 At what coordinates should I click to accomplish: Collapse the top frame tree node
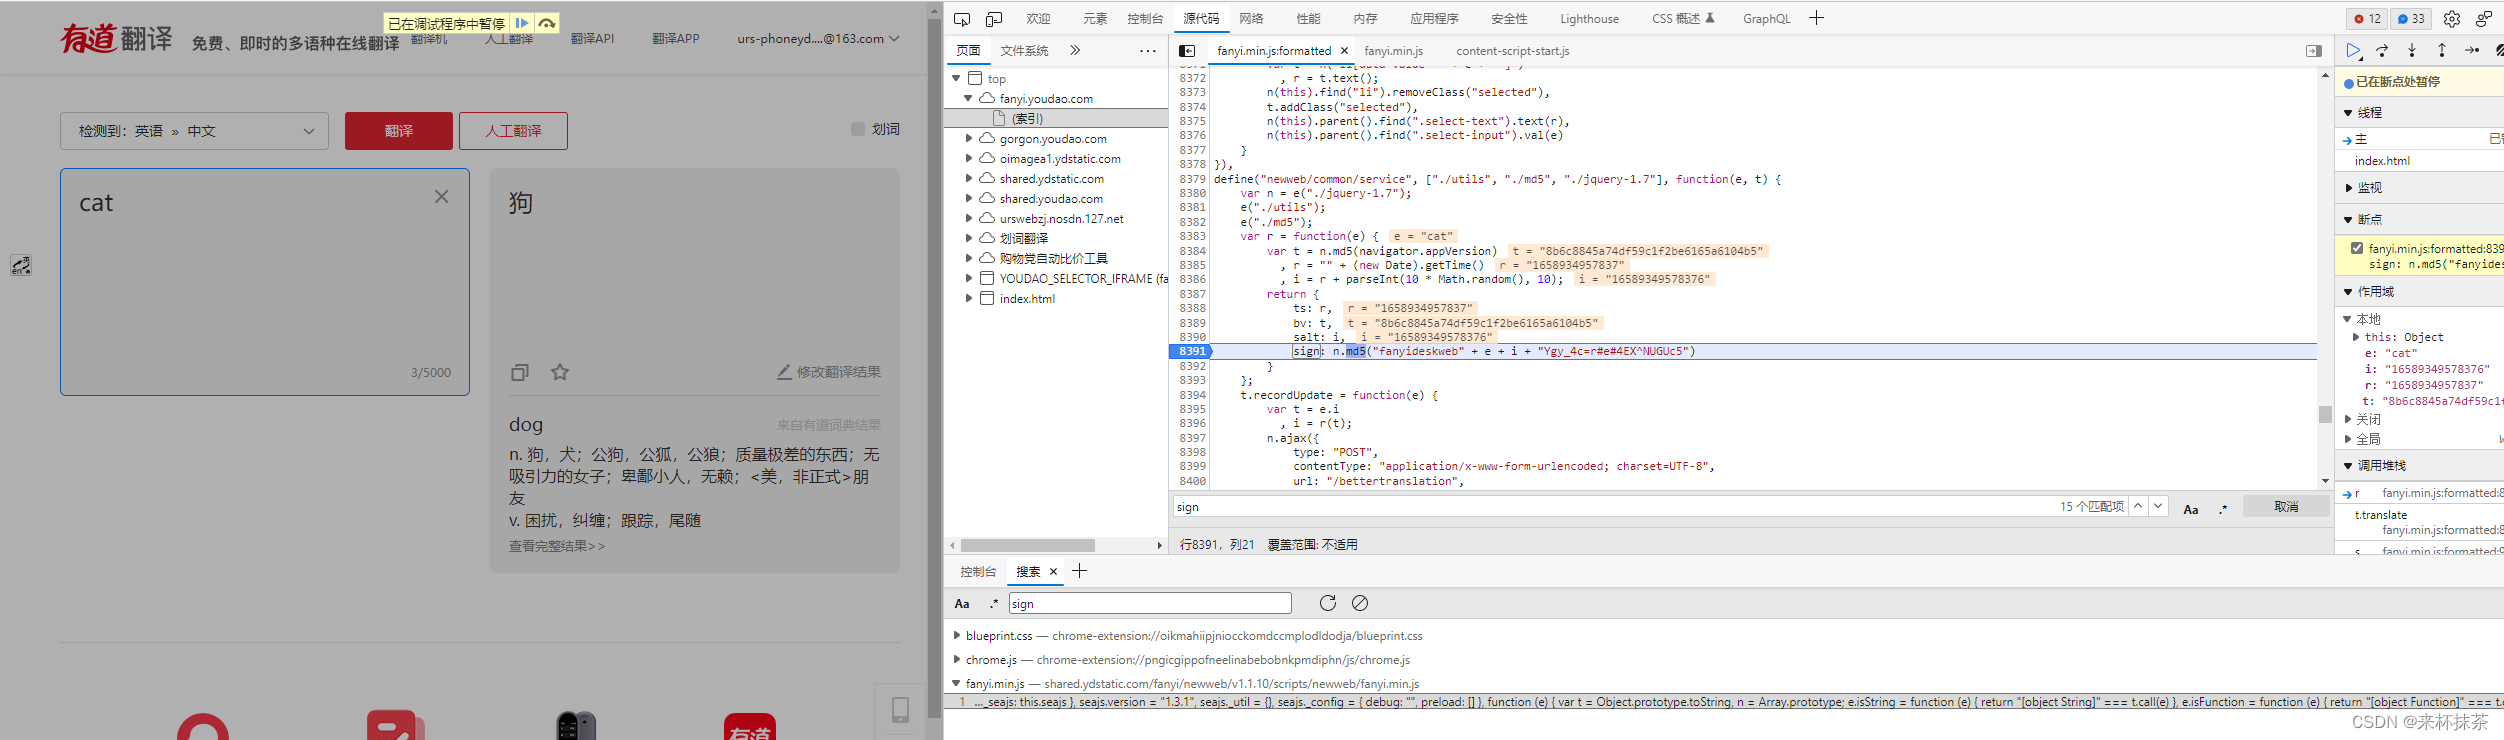coord(956,78)
